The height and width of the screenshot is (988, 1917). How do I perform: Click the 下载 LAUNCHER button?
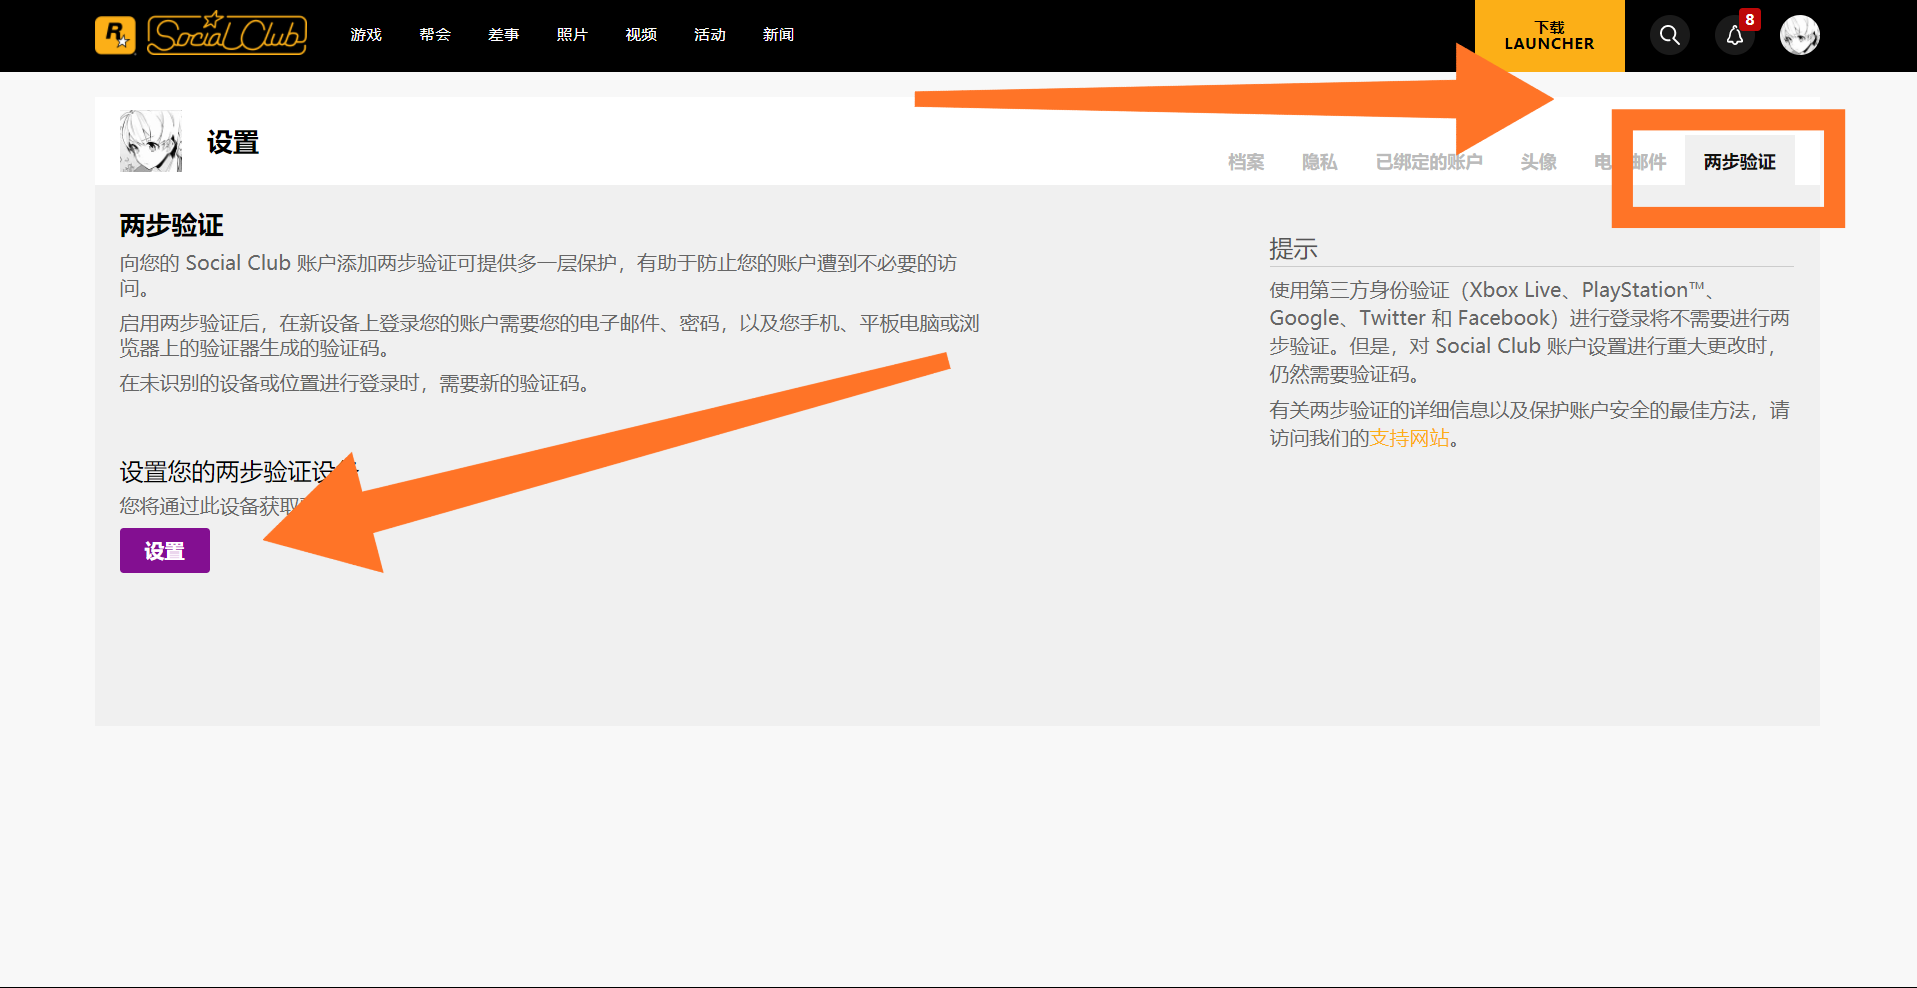click(1549, 36)
